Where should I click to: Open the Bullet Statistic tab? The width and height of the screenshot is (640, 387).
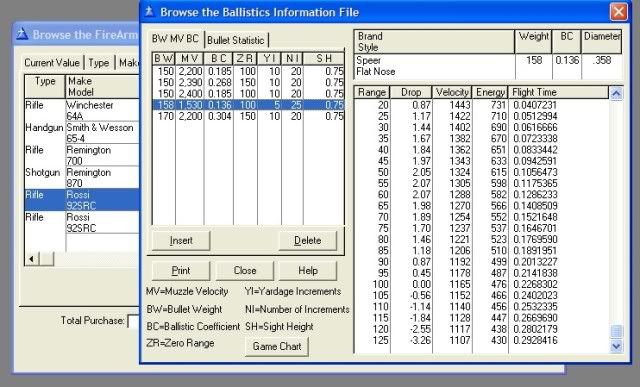coord(236,40)
